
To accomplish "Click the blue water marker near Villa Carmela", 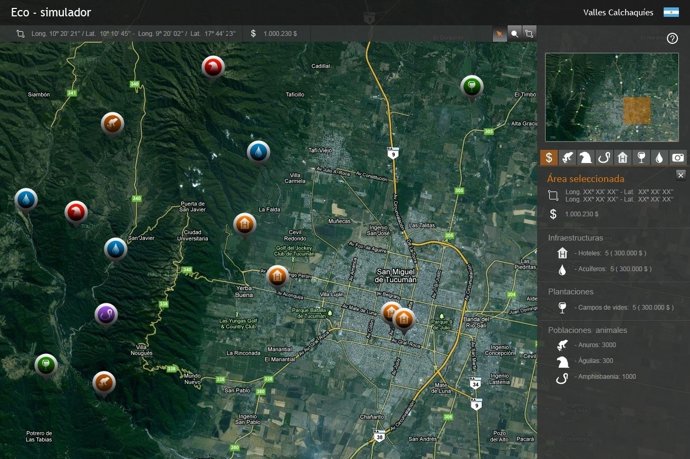I will point(259,151).
